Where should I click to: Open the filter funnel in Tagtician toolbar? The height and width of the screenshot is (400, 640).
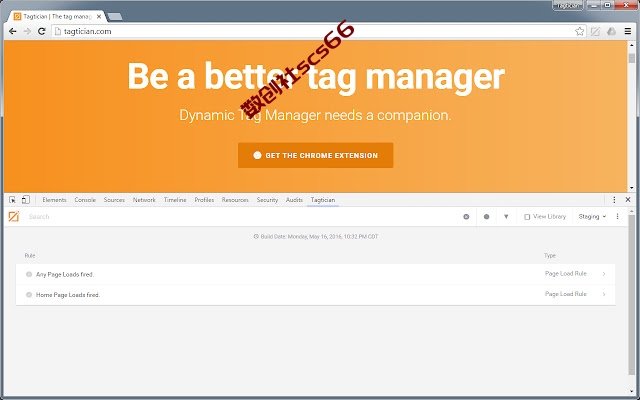pyautogui.click(x=506, y=217)
